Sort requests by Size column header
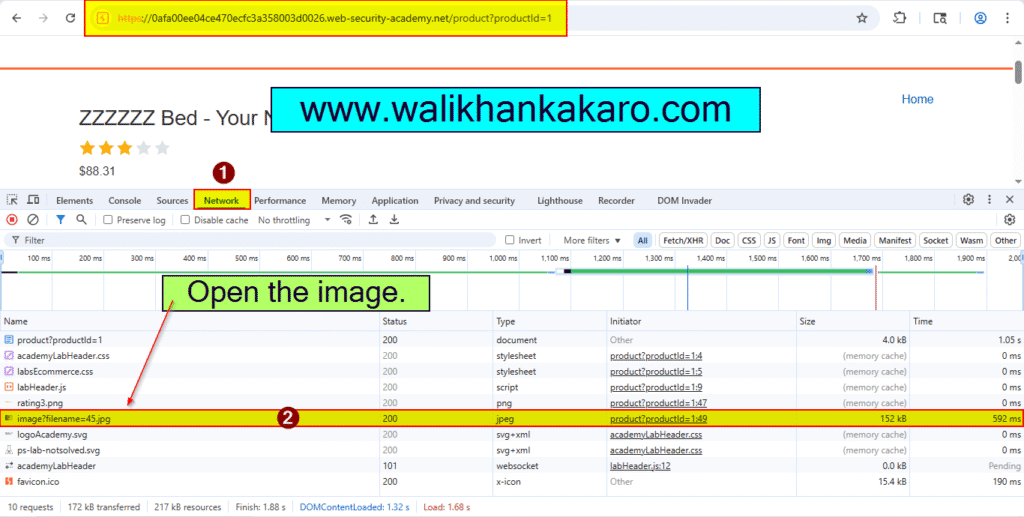 [853, 321]
